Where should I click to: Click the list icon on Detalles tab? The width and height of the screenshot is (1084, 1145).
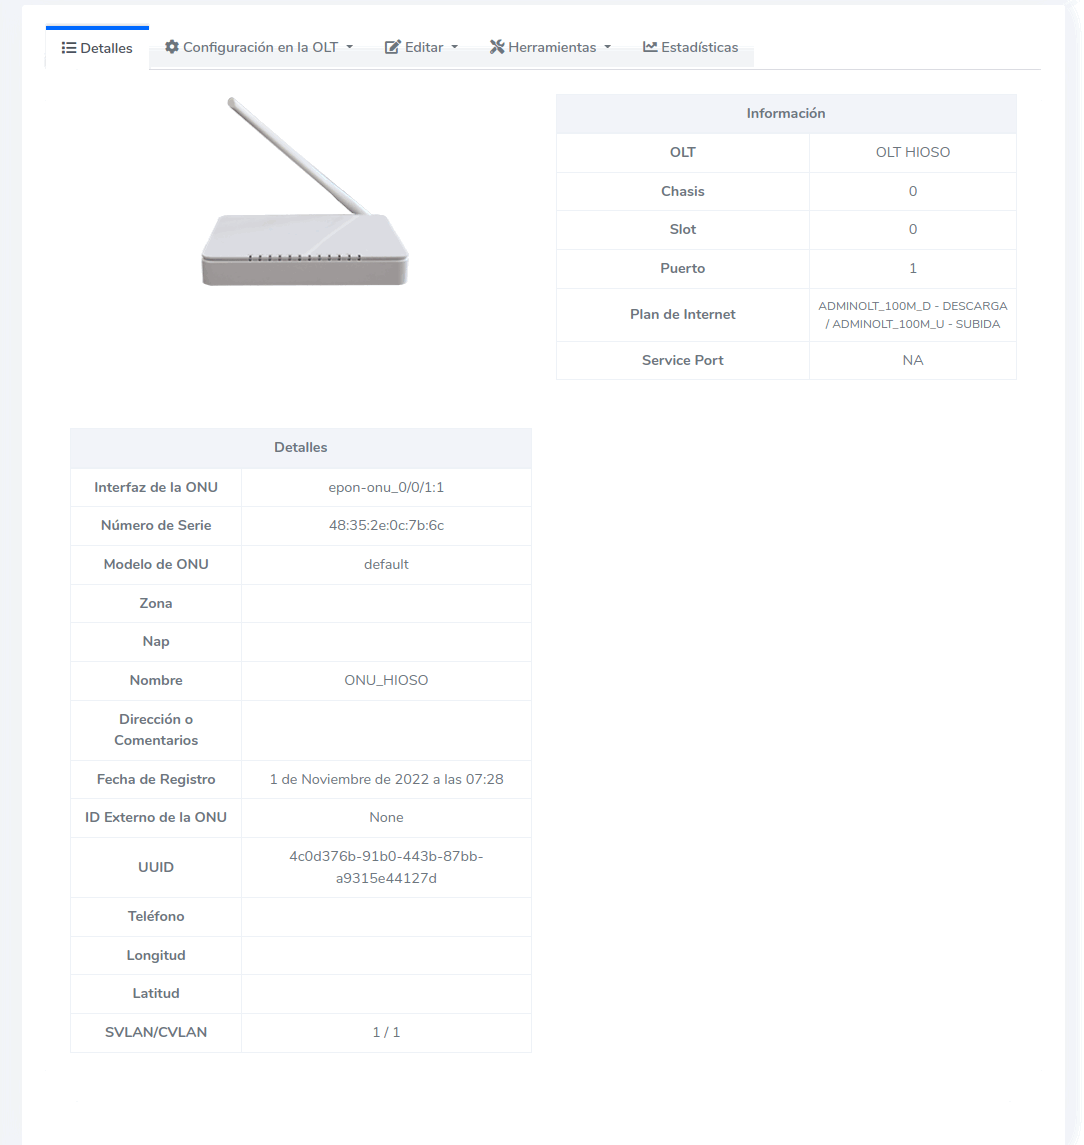tap(69, 48)
